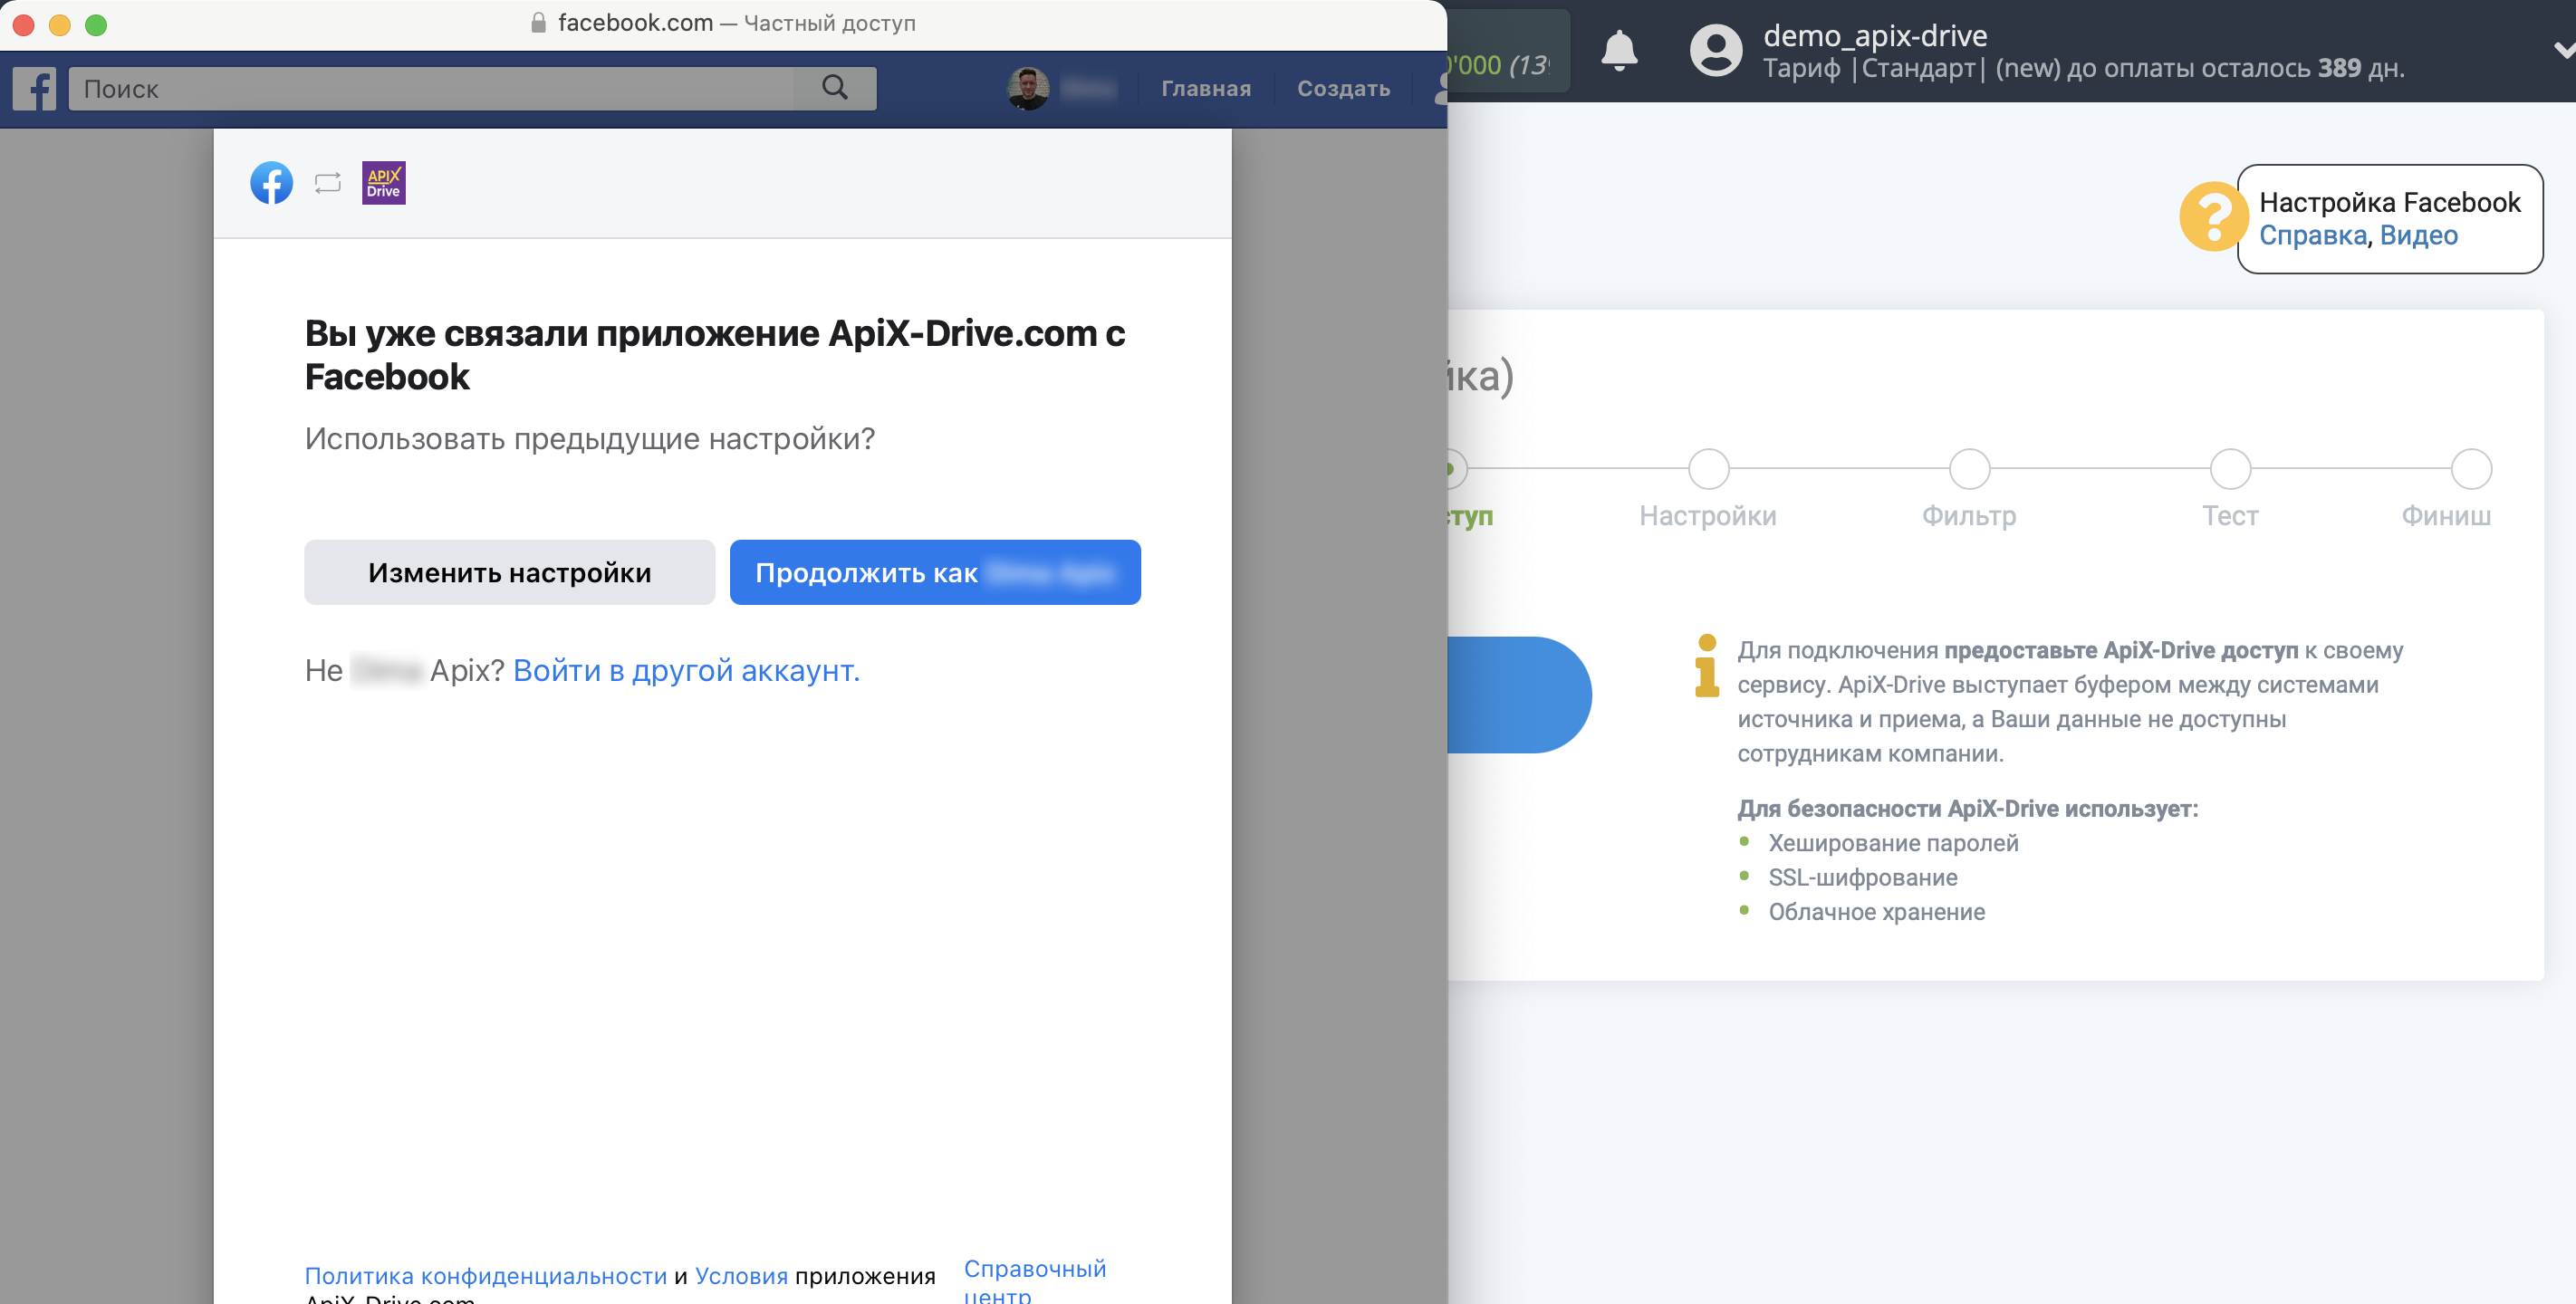Click the Хеширование паролей list item
2576x1304 pixels.
(1893, 843)
